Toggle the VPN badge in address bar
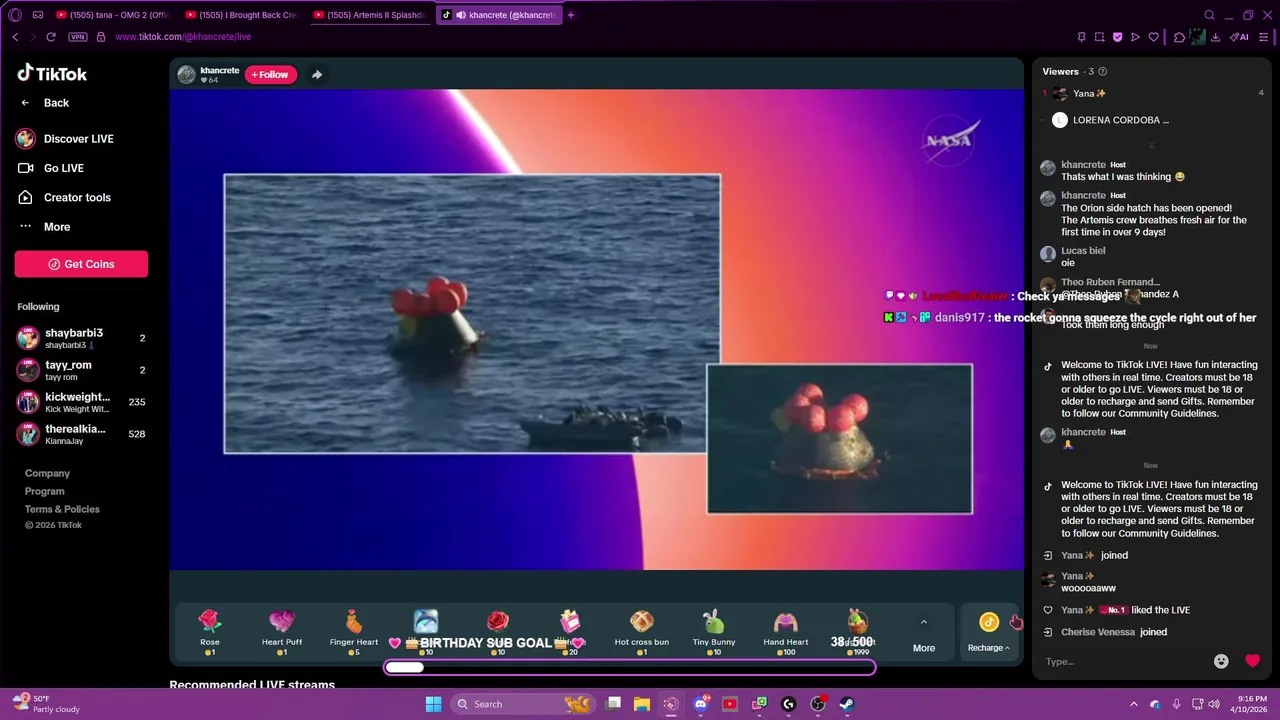Screen dimensions: 1280x720 [x=78, y=37]
